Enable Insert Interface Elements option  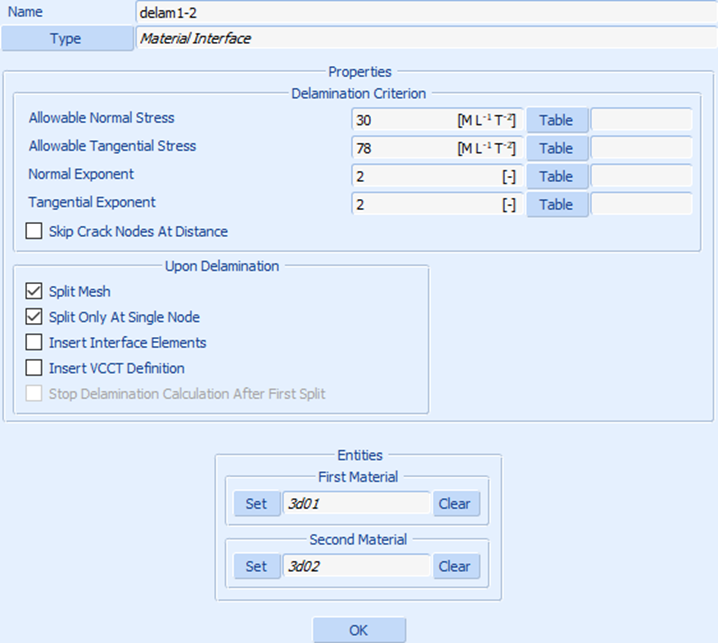click(34, 343)
